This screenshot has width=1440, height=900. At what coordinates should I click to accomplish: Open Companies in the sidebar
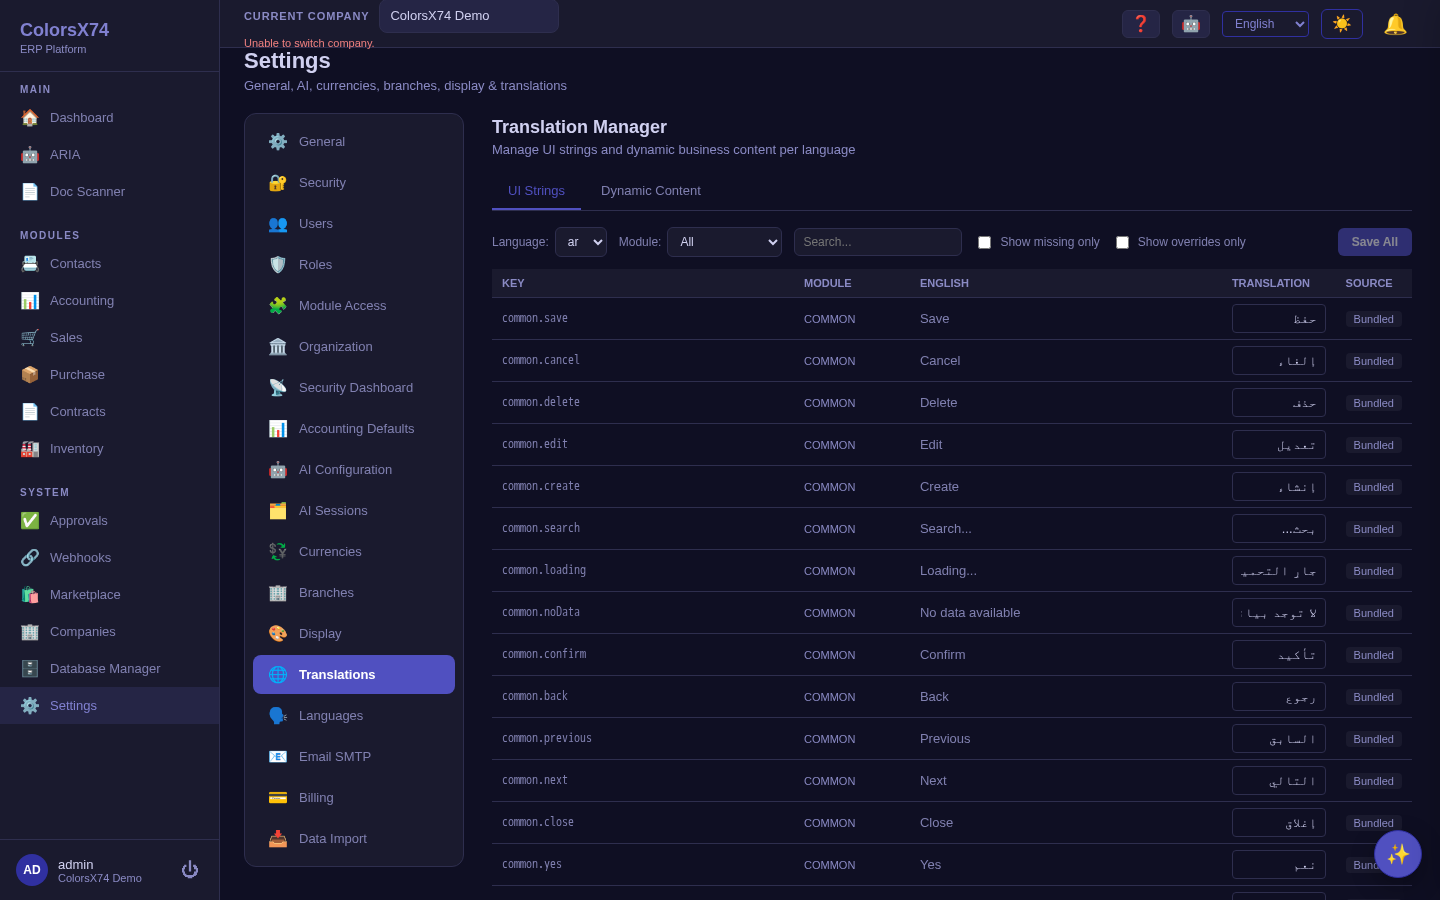click(110, 632)
